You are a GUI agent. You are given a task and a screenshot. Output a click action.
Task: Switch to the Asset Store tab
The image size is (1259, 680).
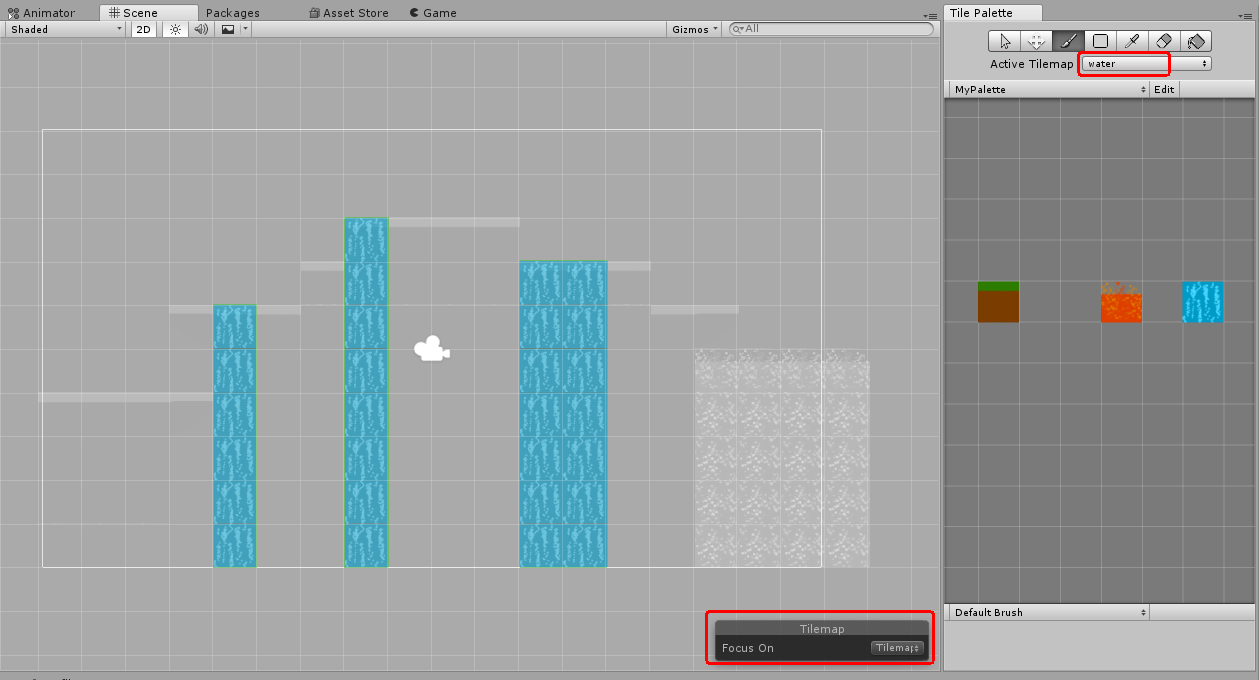(349, 13)
